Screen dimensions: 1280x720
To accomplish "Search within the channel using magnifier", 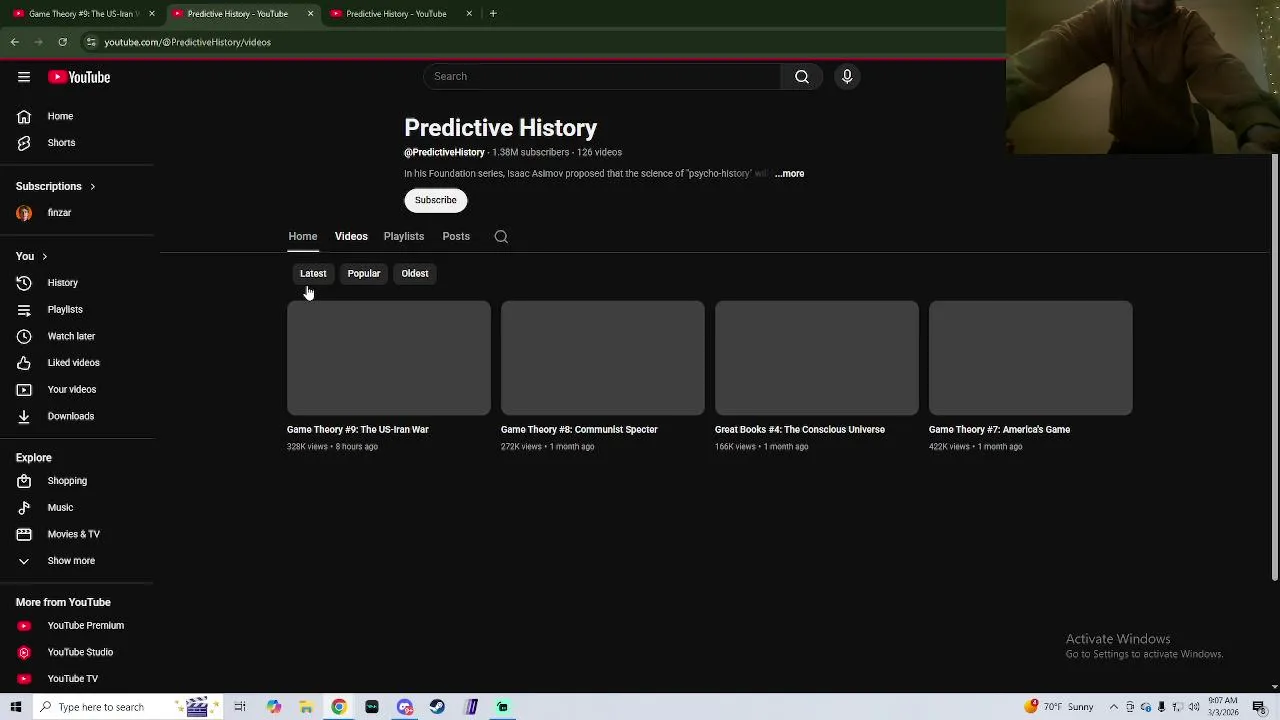I will [501, 237].
